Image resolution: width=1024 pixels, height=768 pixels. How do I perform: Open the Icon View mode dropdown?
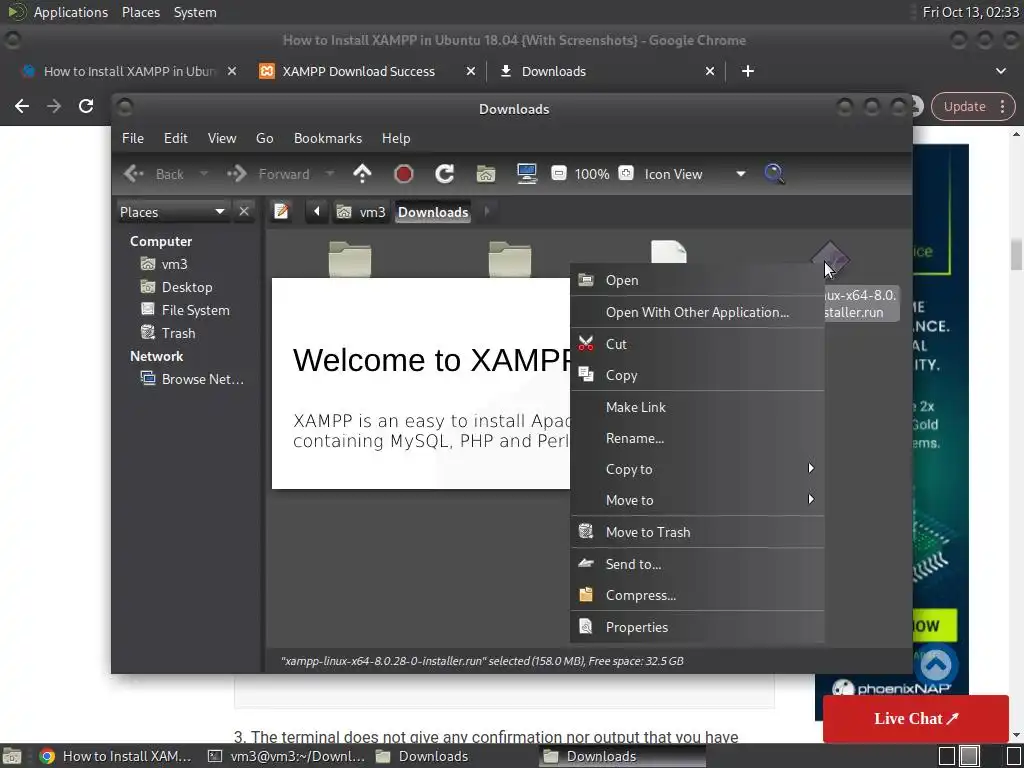point(695,174)
